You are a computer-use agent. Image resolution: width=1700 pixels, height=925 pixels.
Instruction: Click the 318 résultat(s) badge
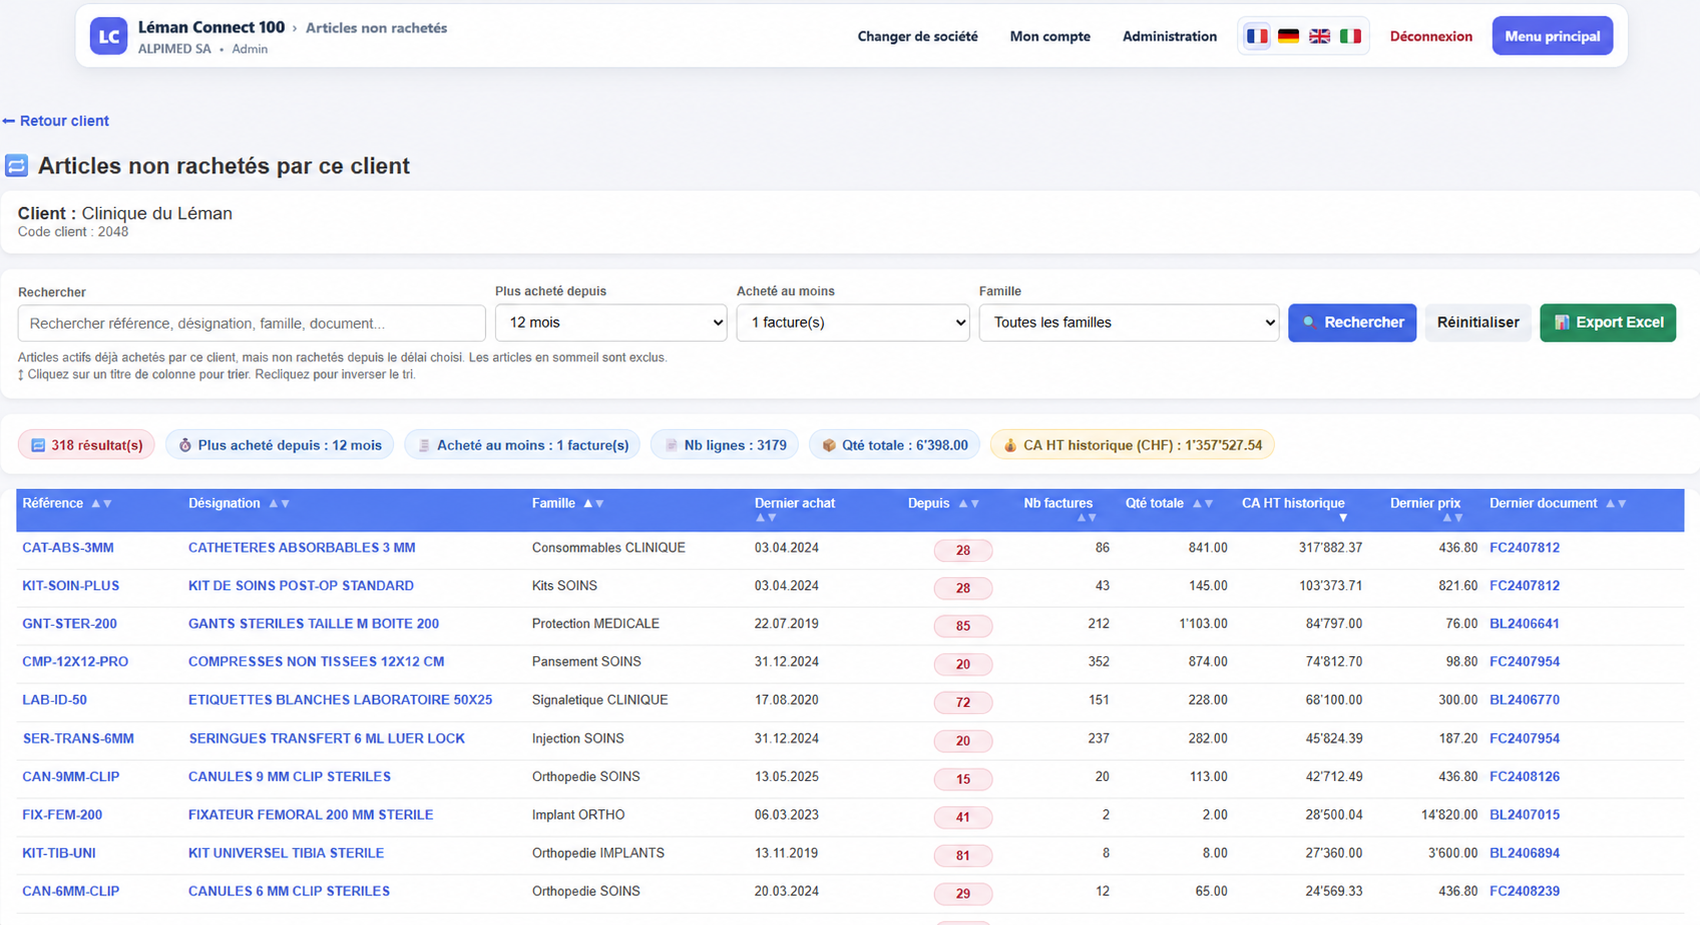87,445
